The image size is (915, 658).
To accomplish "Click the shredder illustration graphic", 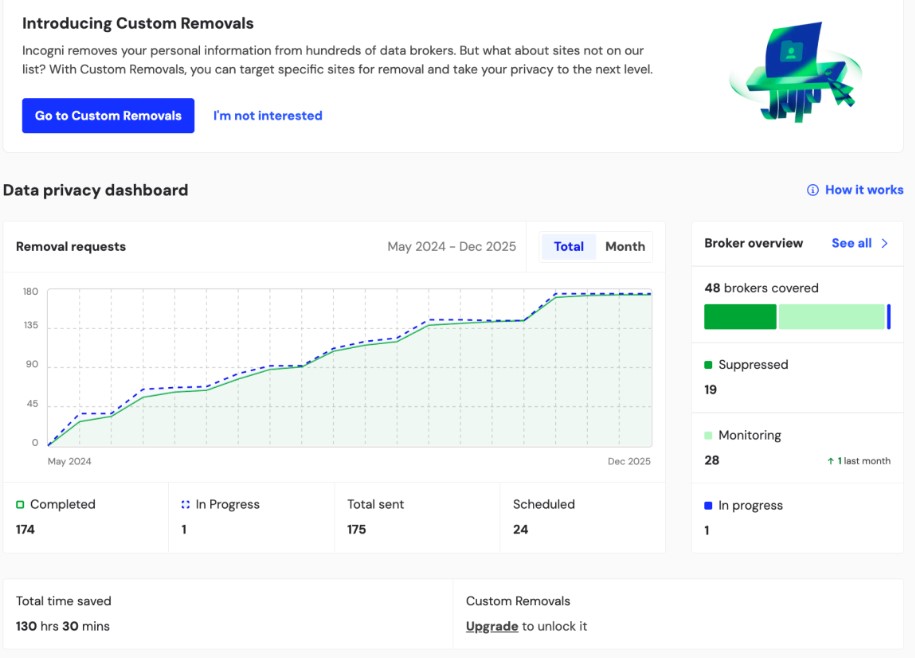I will (793, 72).
